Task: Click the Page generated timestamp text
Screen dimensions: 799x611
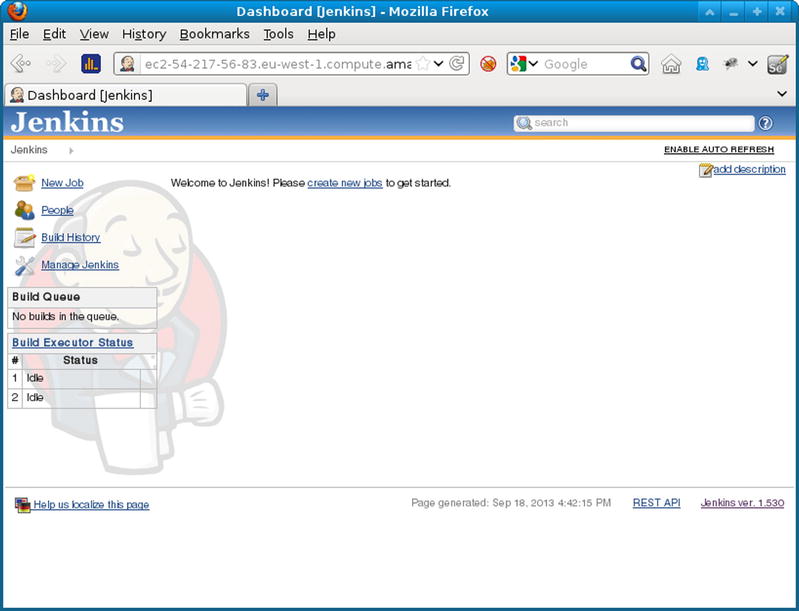Action: tap(511, 503)
